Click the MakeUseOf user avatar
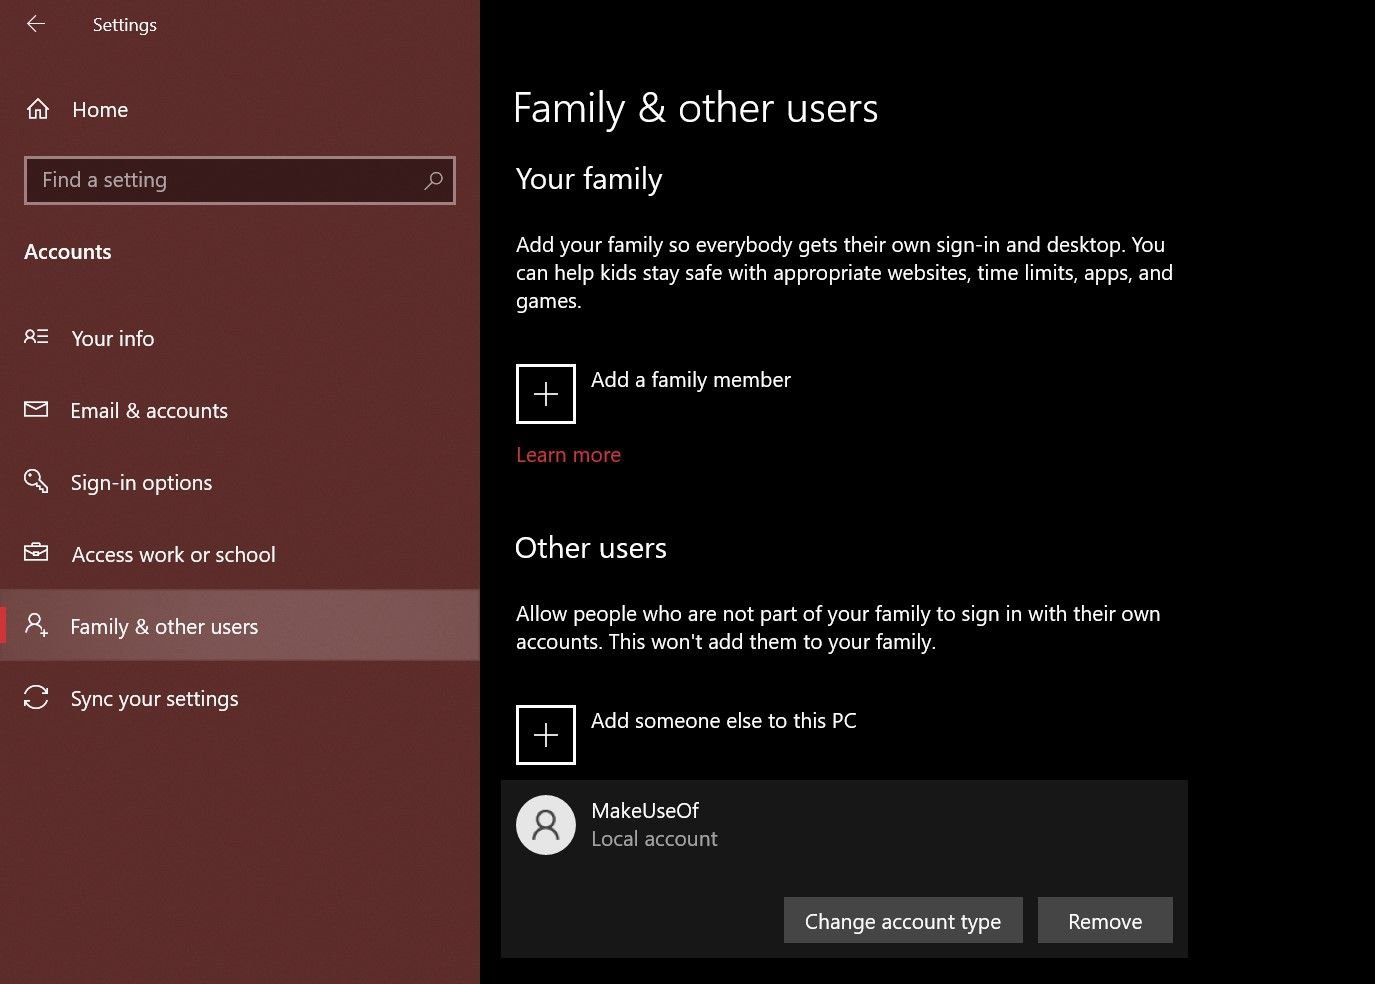 (546, 825)
